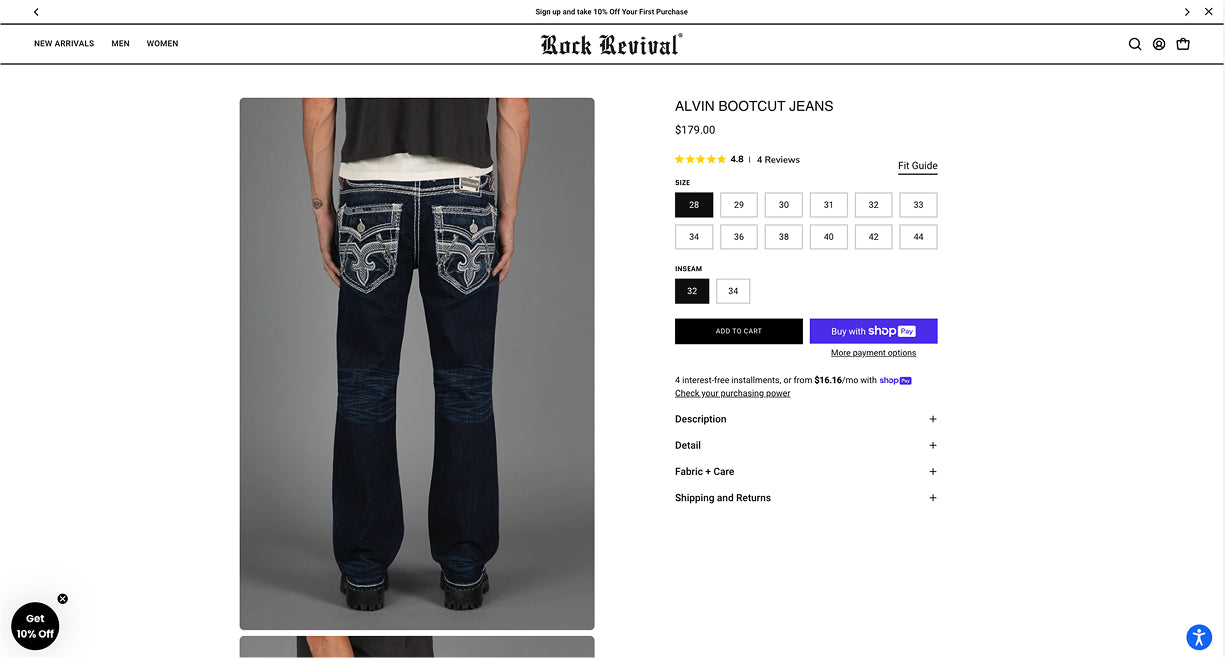Show next announcement with right arrow
The image size is (1226, 658).
(x=1187, y=12)
